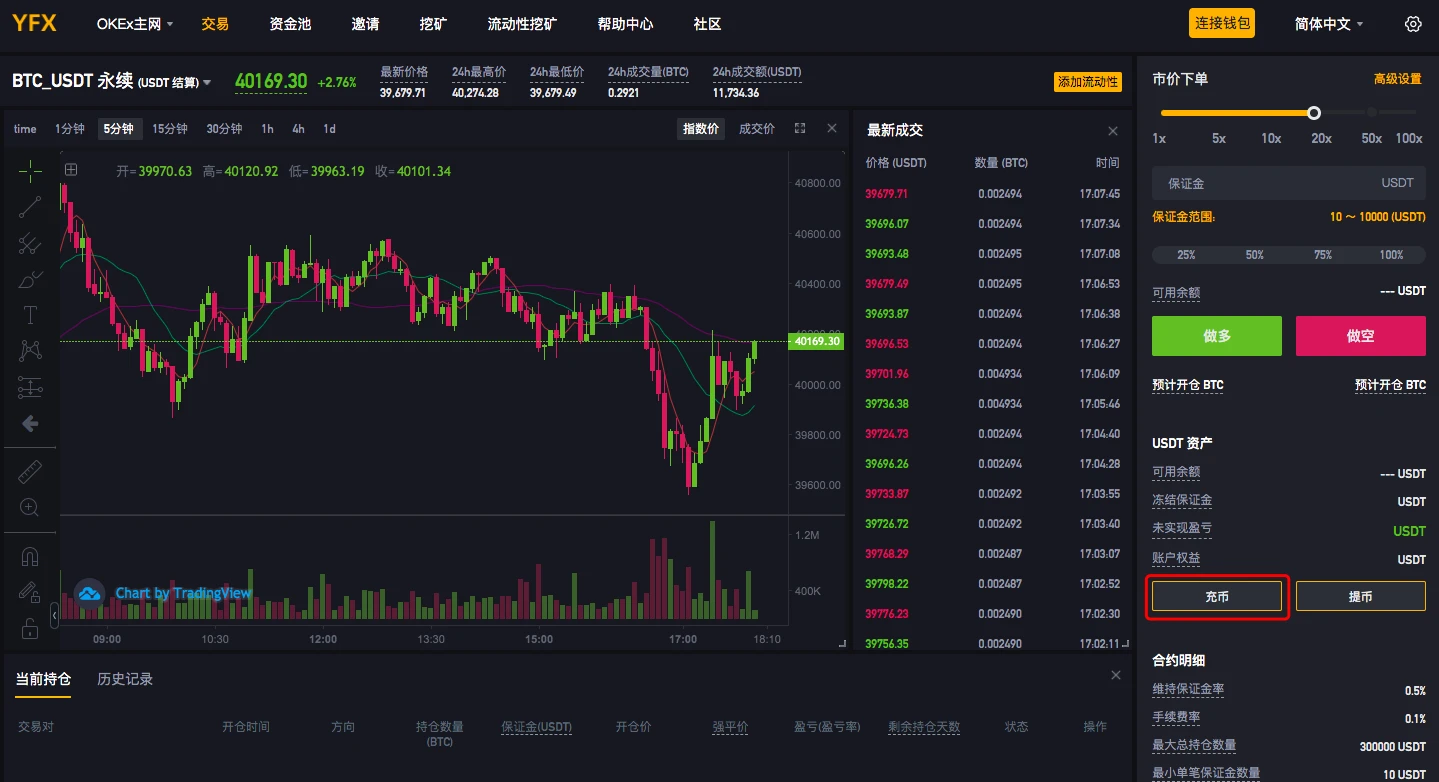The image size is (1439, 782).
Task: Select the 1d chart interval
Action: click(329, 129)
